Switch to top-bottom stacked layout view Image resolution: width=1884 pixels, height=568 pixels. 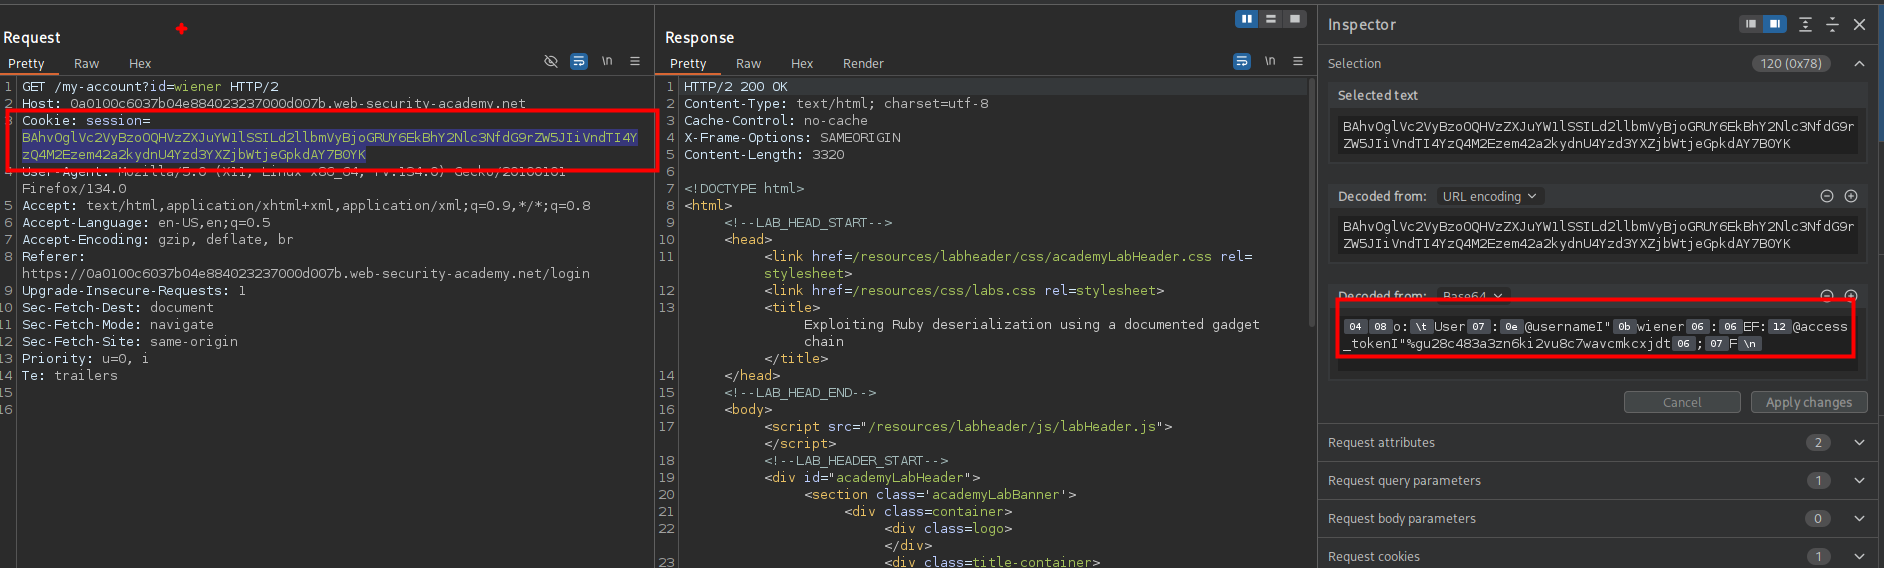coord(1271,19)
